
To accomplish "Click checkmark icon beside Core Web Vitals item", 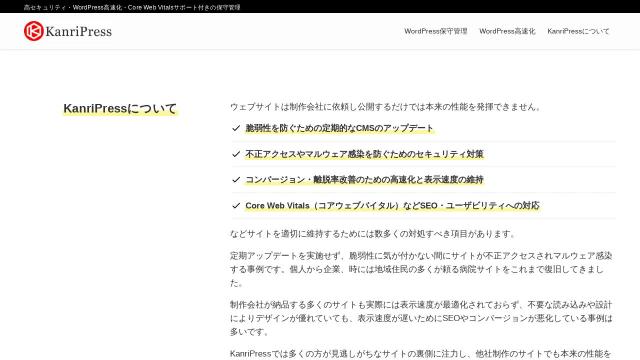I will click(x=236, y=205).
